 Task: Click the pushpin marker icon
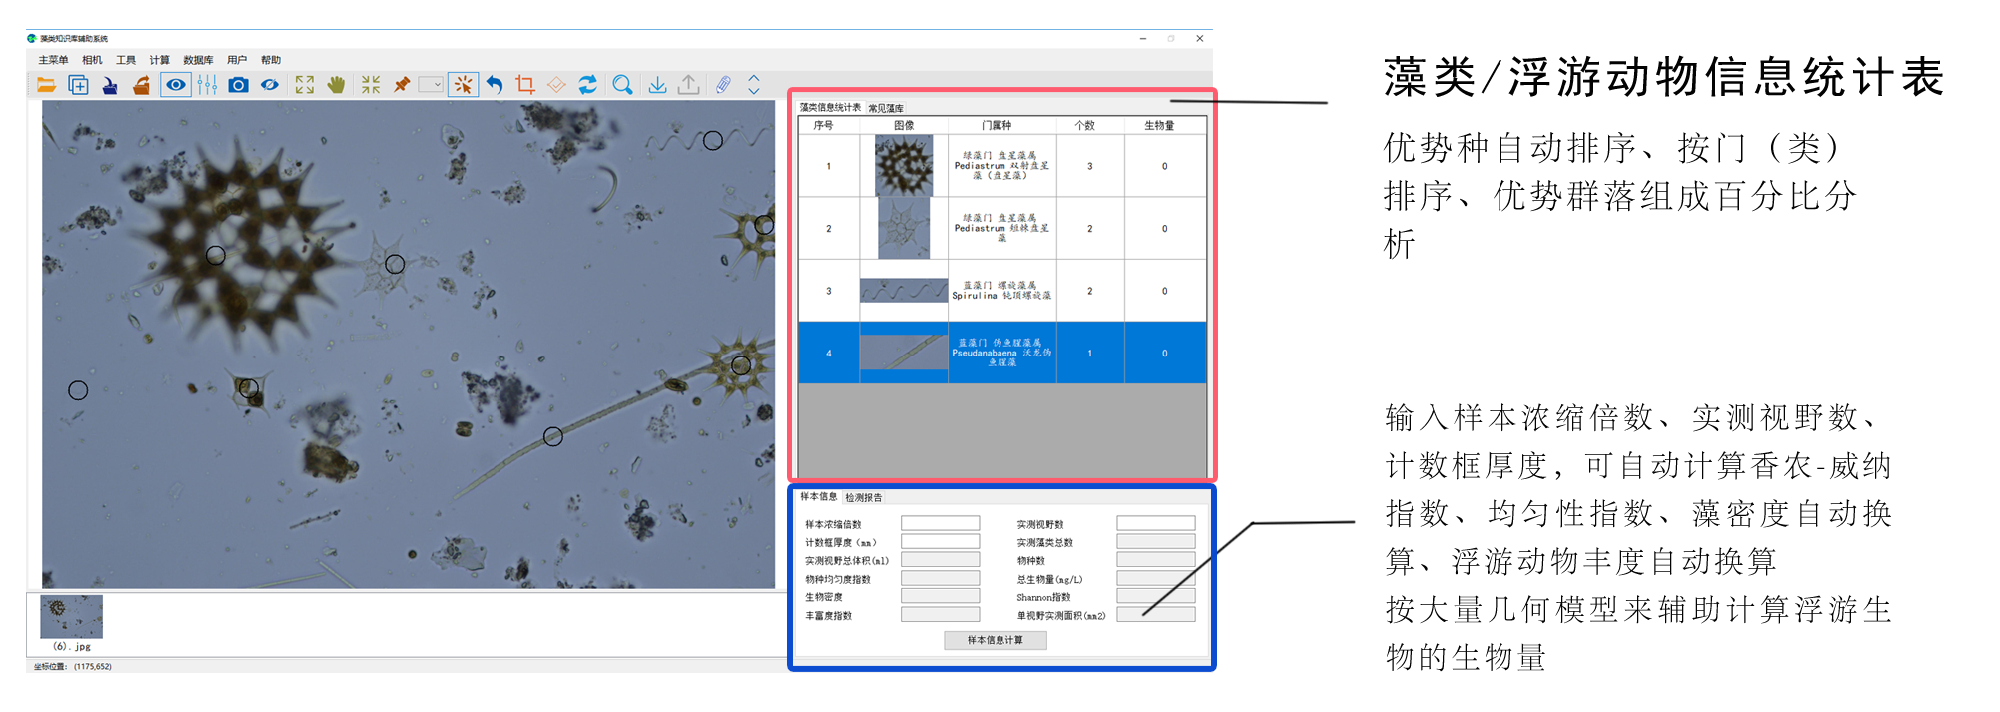coord(402,85)
